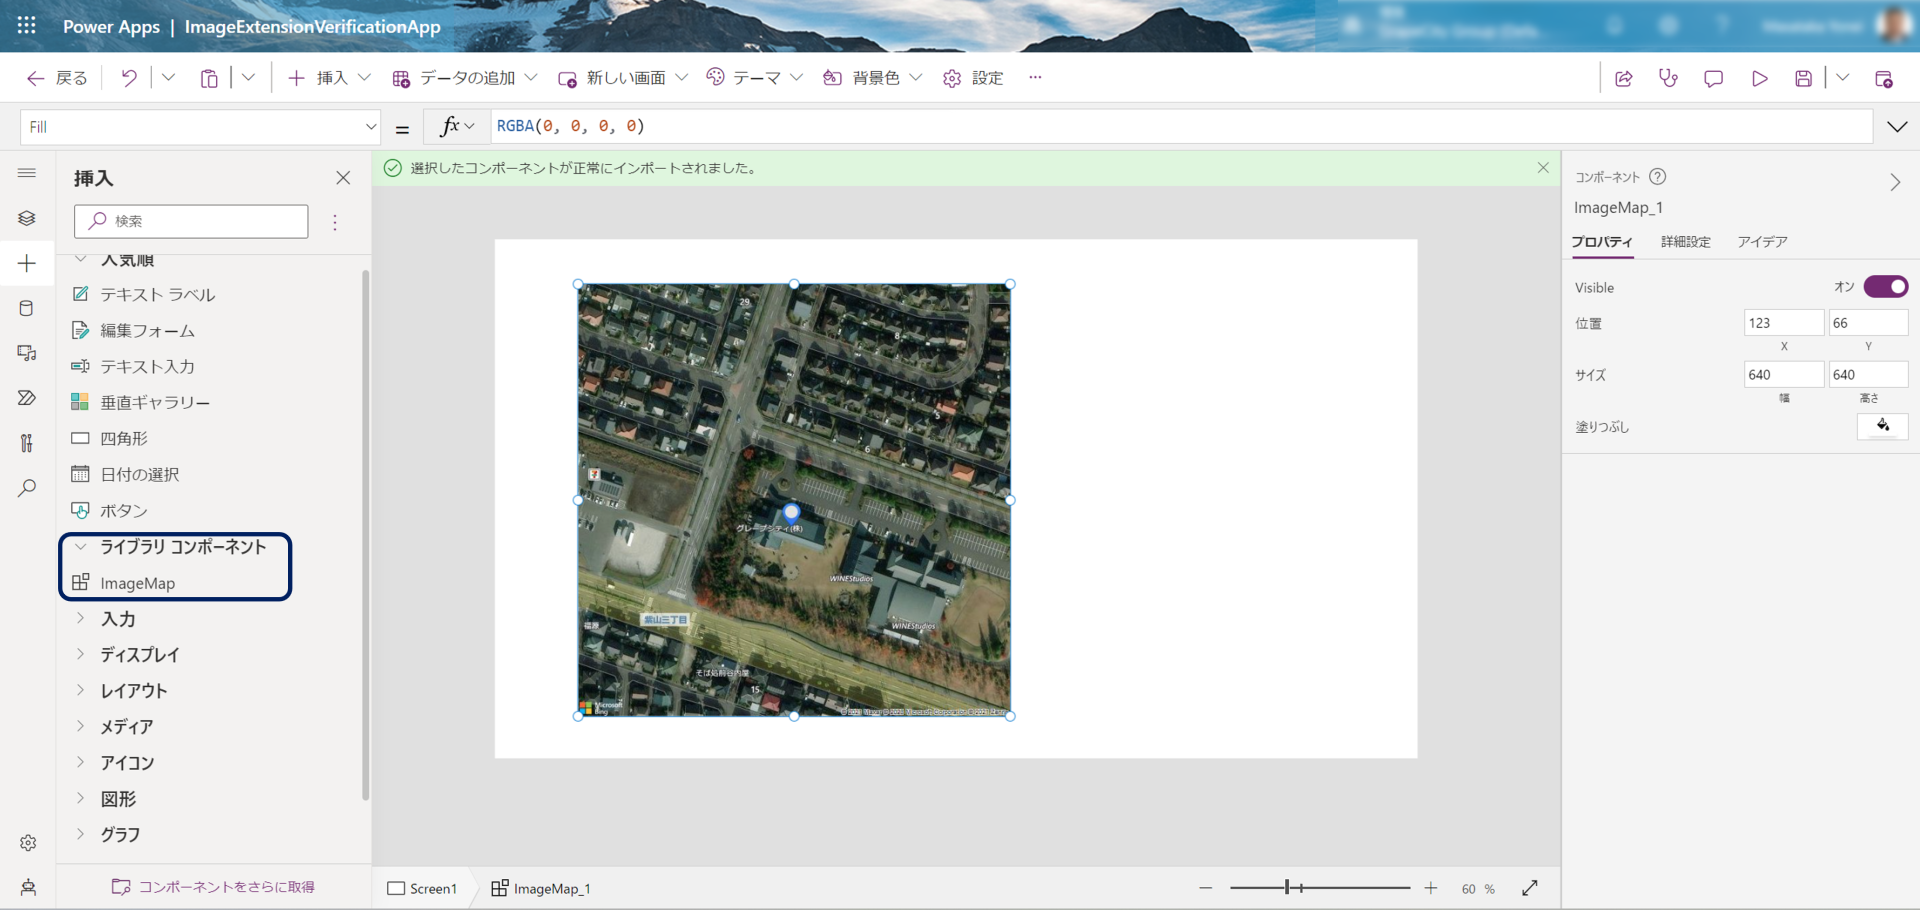This screenshot has width=1920, height=910.
Task: Open the テーマ menu
Action: (x=755, y=78)
